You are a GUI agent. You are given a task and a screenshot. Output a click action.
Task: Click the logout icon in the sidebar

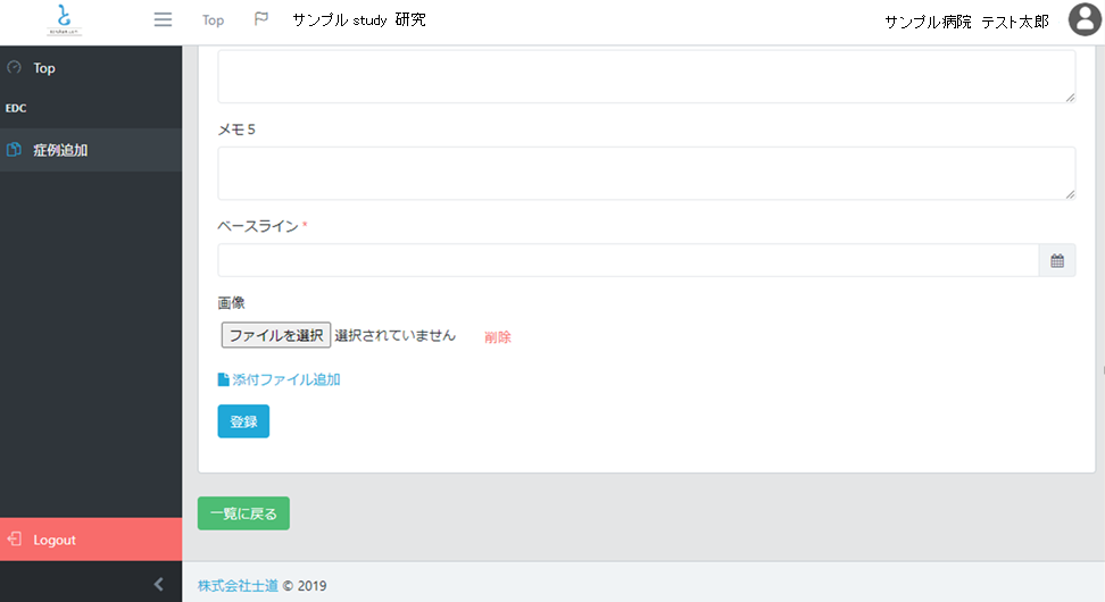[x=14, y=539]
